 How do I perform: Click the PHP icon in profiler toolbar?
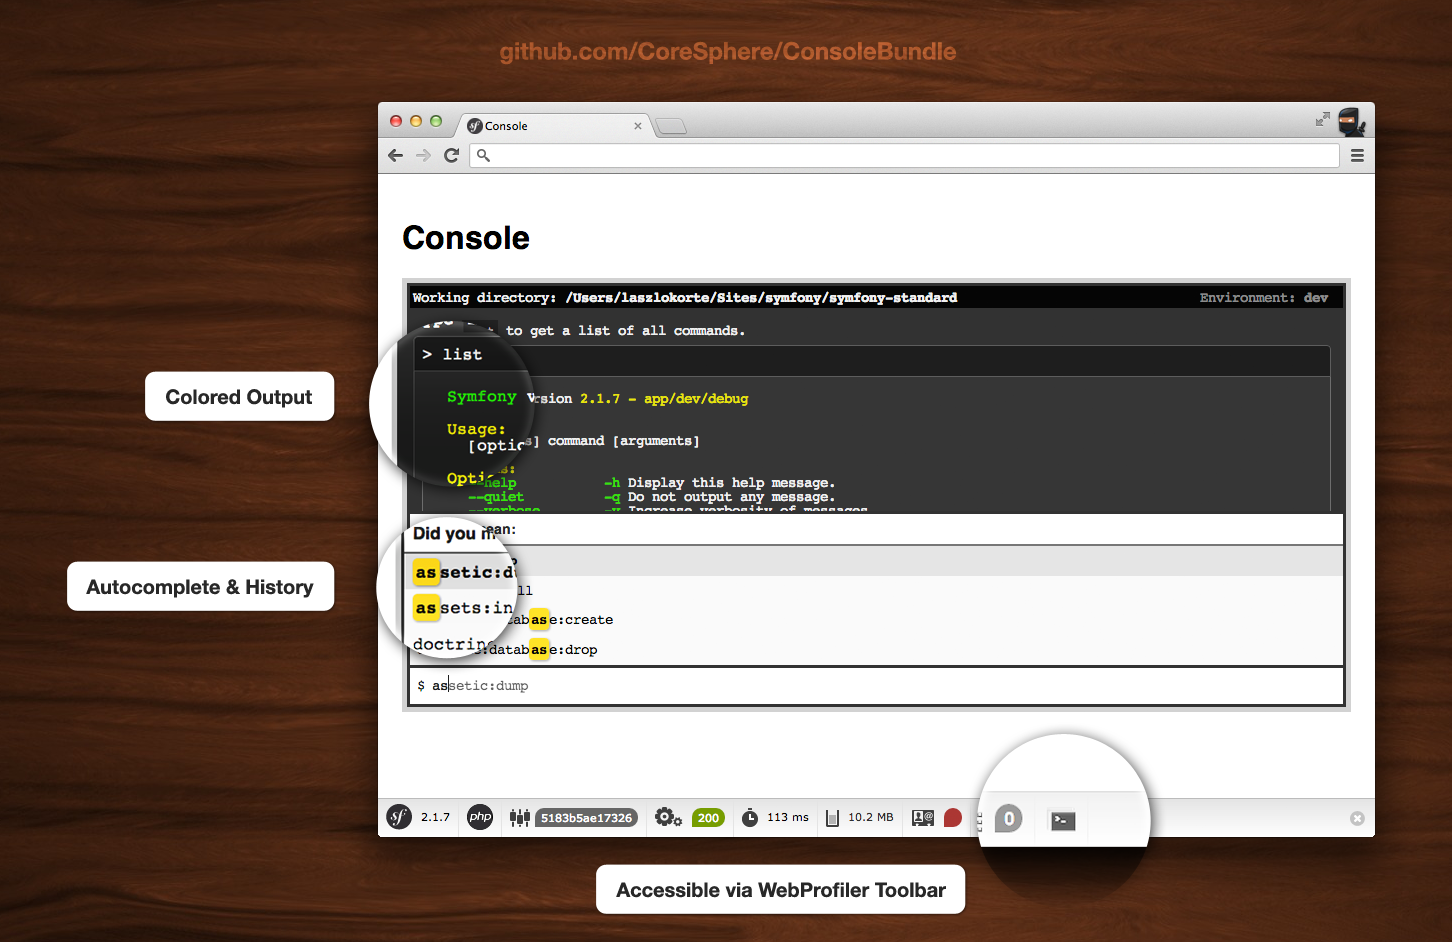tap(480, 817)
